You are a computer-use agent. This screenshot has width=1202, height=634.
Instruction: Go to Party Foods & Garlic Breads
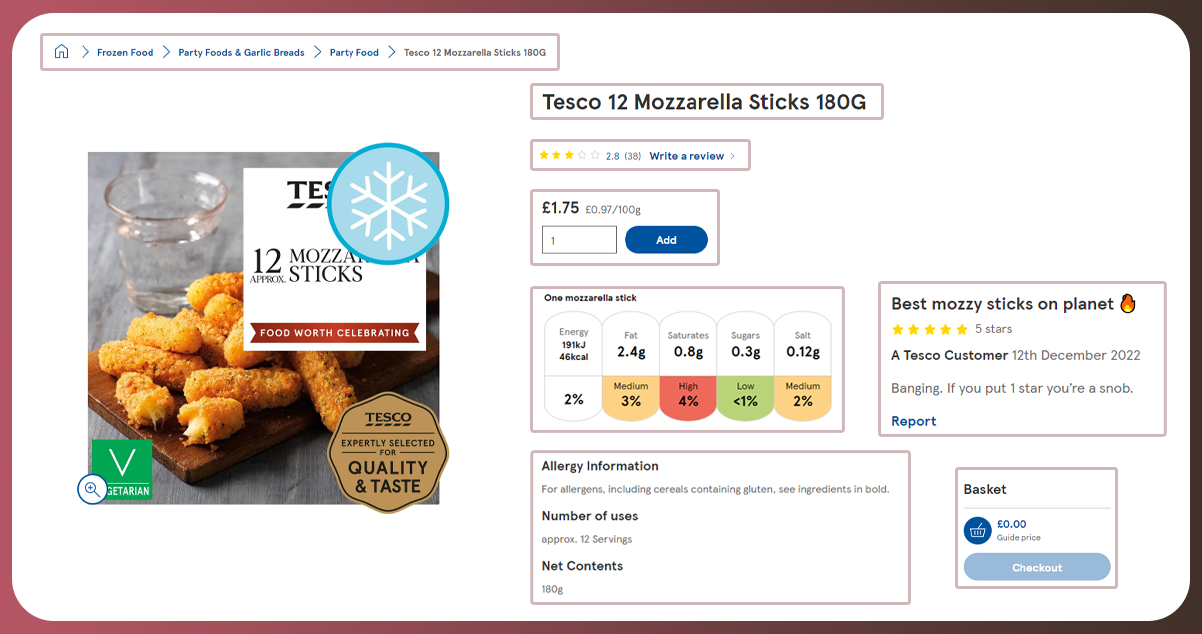241,52
